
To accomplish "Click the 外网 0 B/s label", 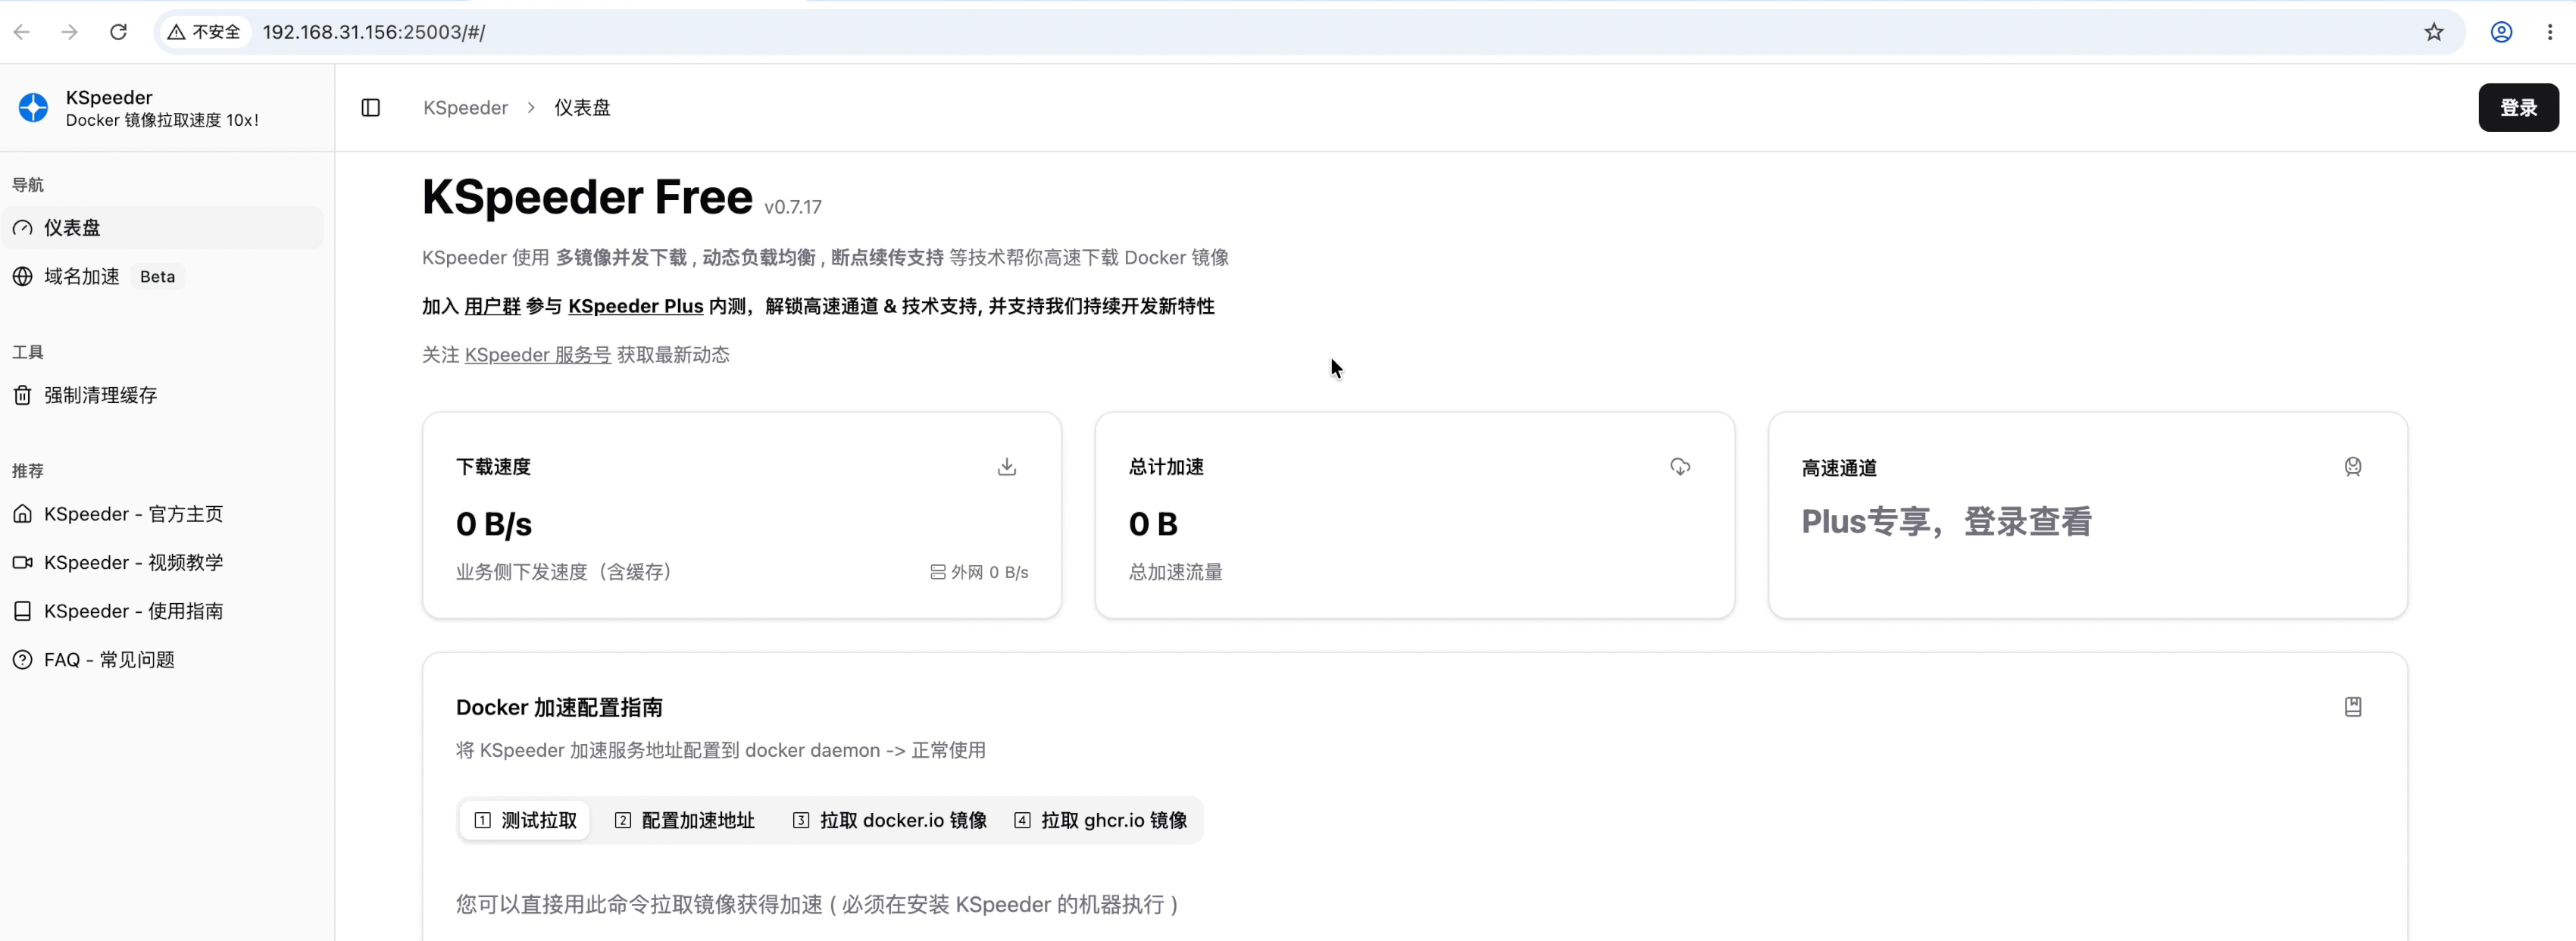I will coord(979,572).
